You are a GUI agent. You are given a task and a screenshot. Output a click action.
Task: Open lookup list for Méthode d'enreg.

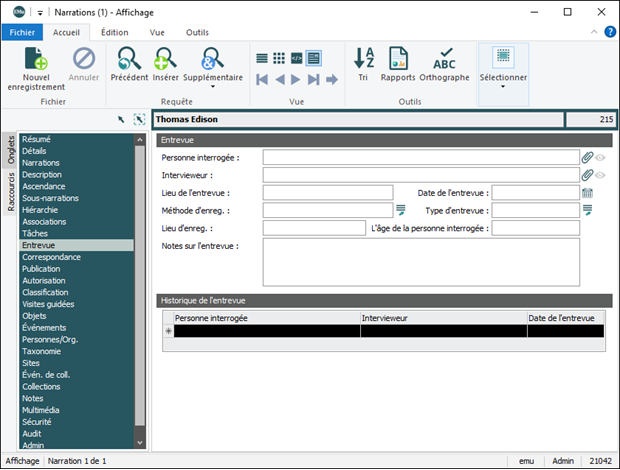click(x=401, y=210)
